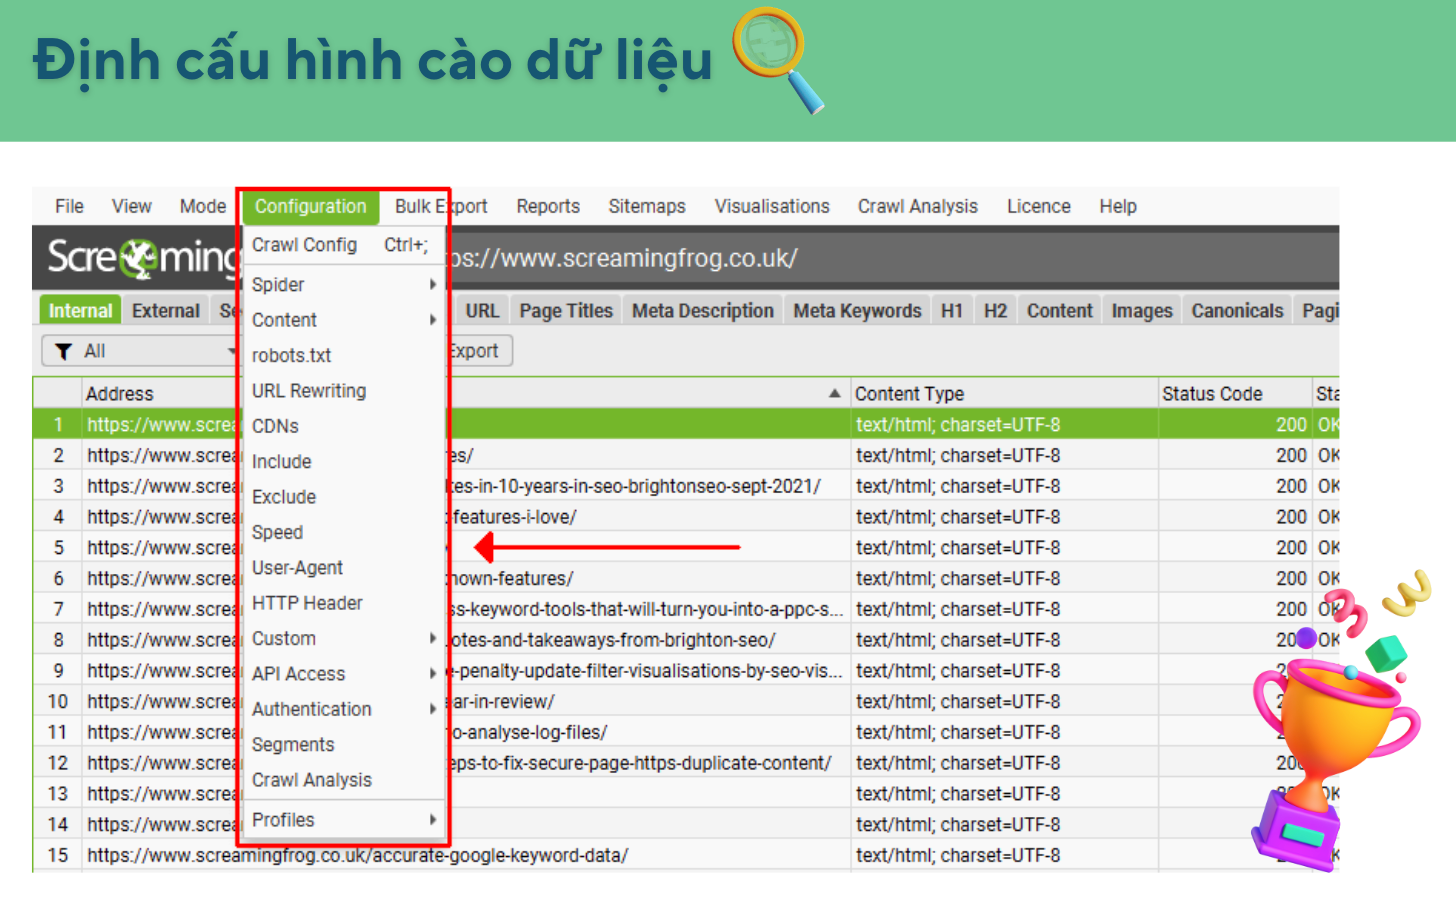Open the View menu
Image resolution: width=1456 pixels, height=906 pixels.
coord(131,206)
